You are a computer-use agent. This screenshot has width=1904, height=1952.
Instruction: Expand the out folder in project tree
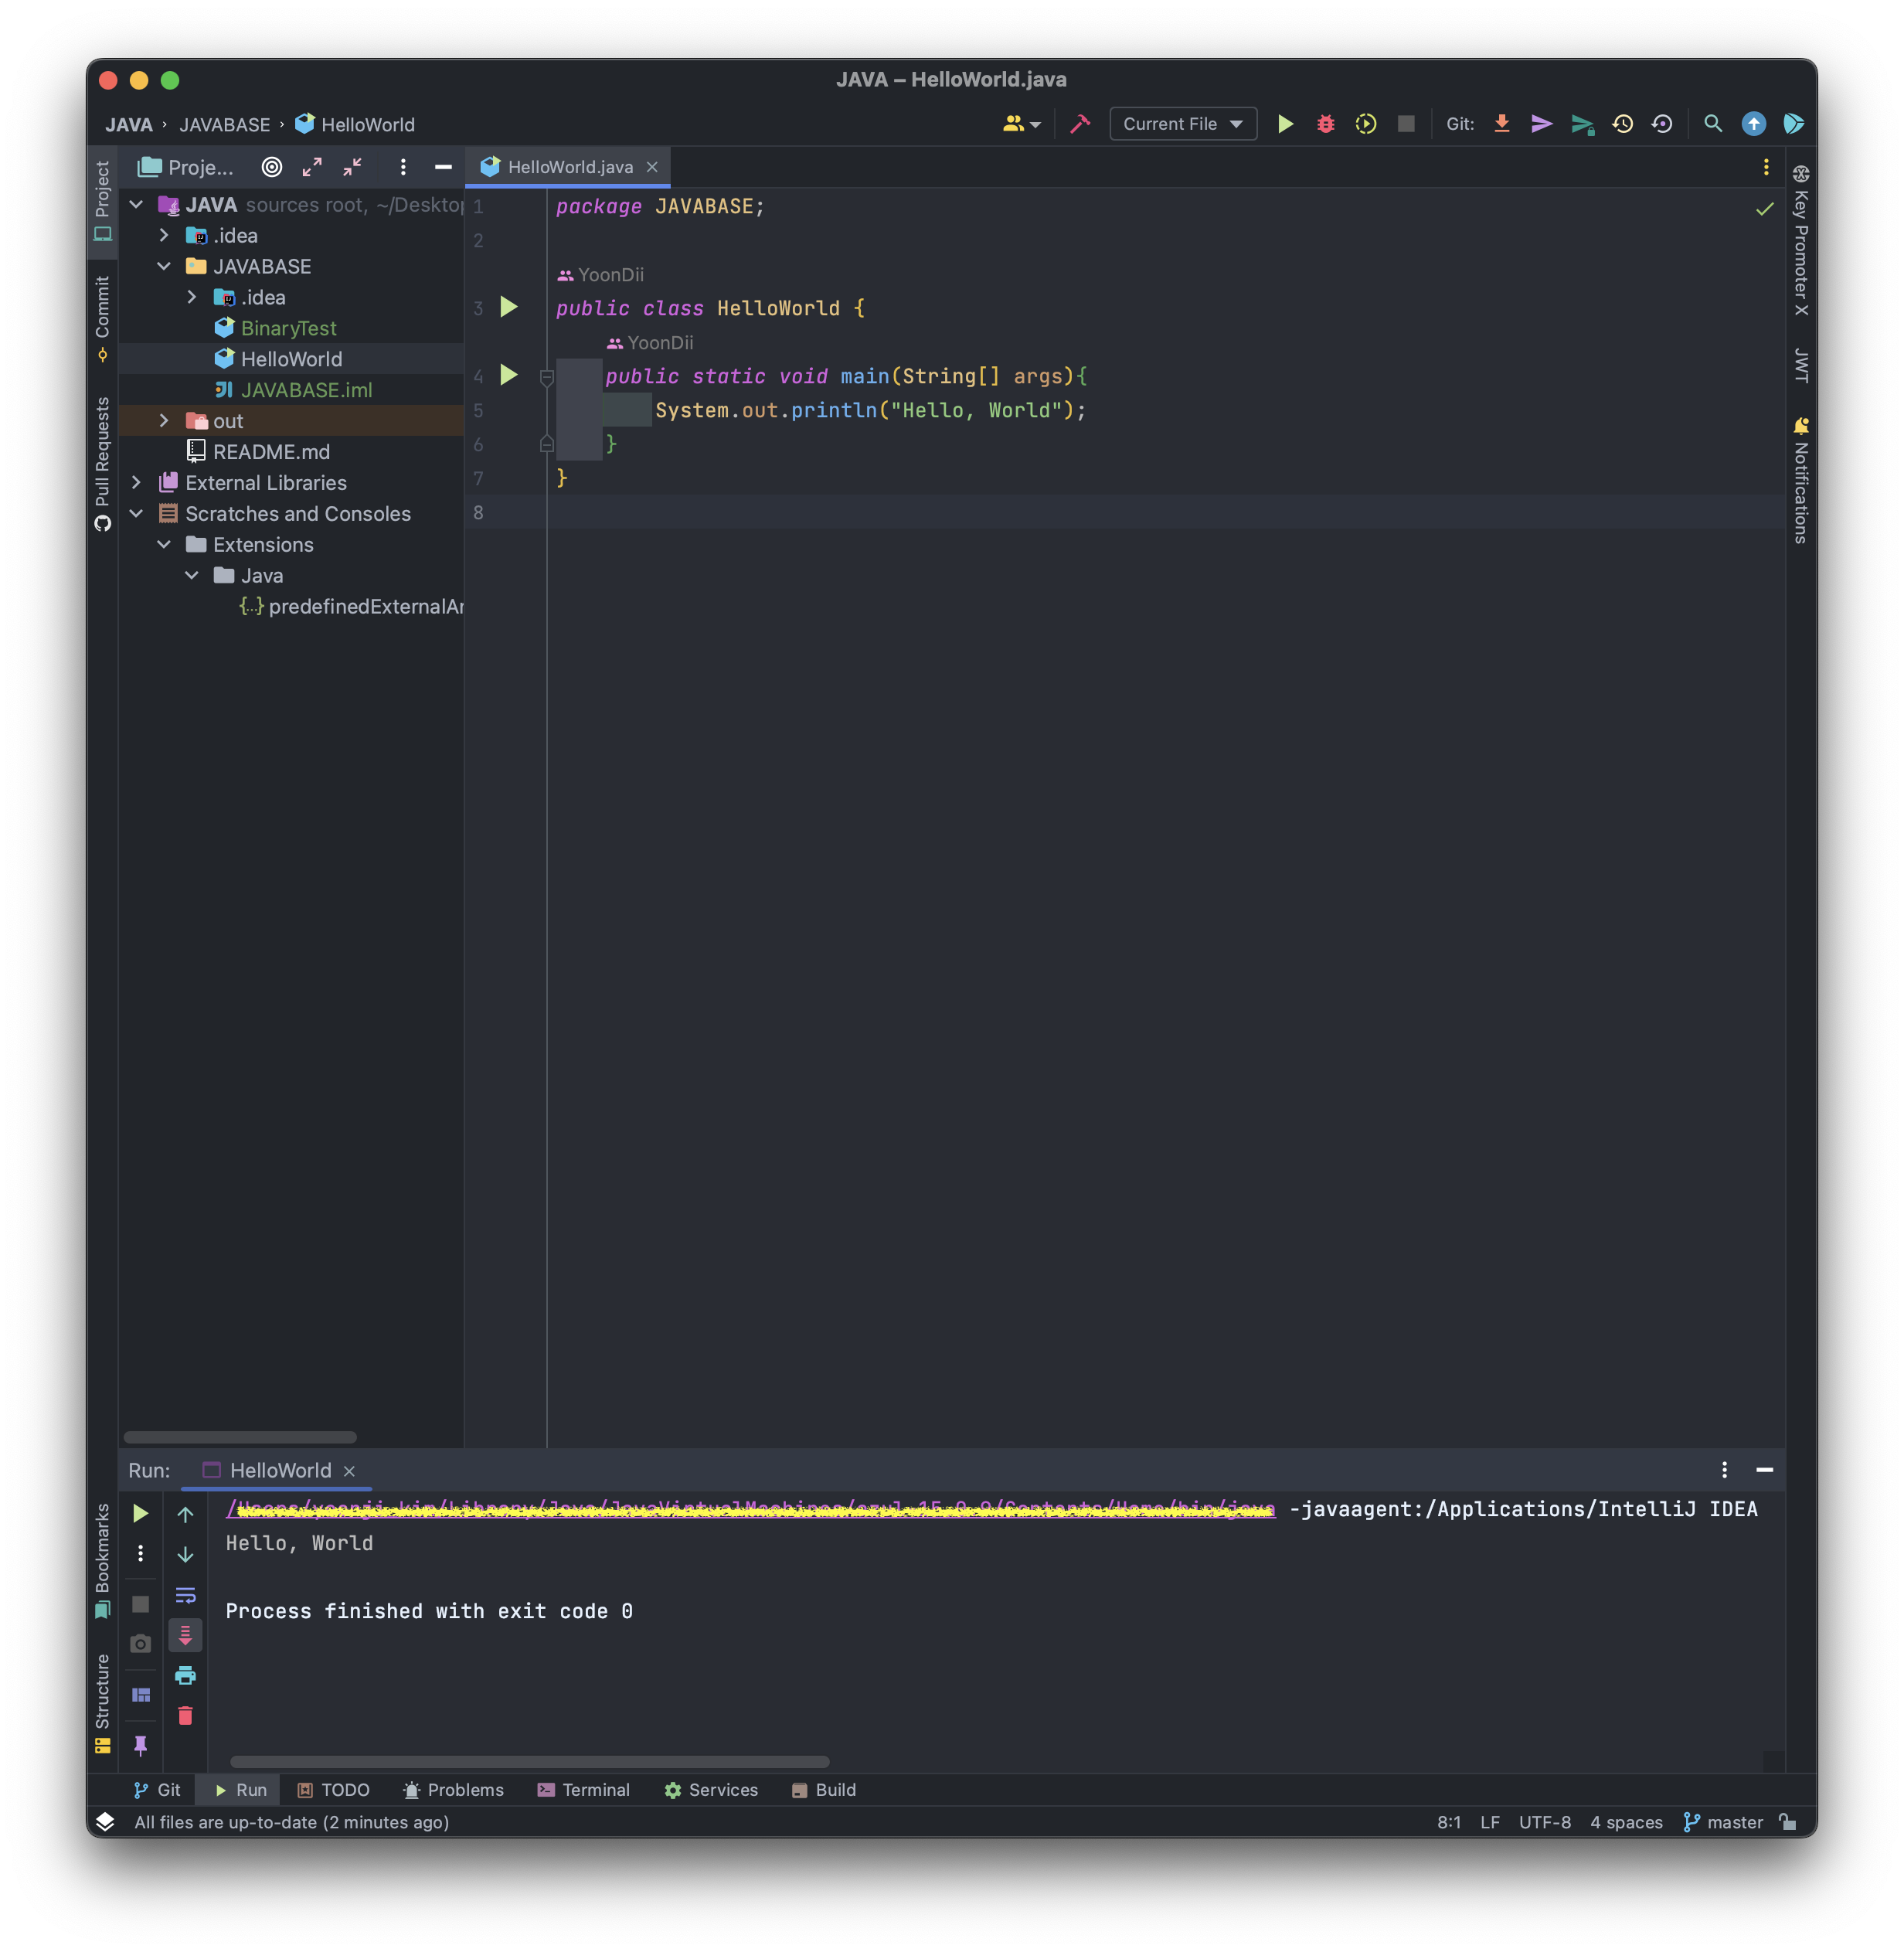[164, 421]
